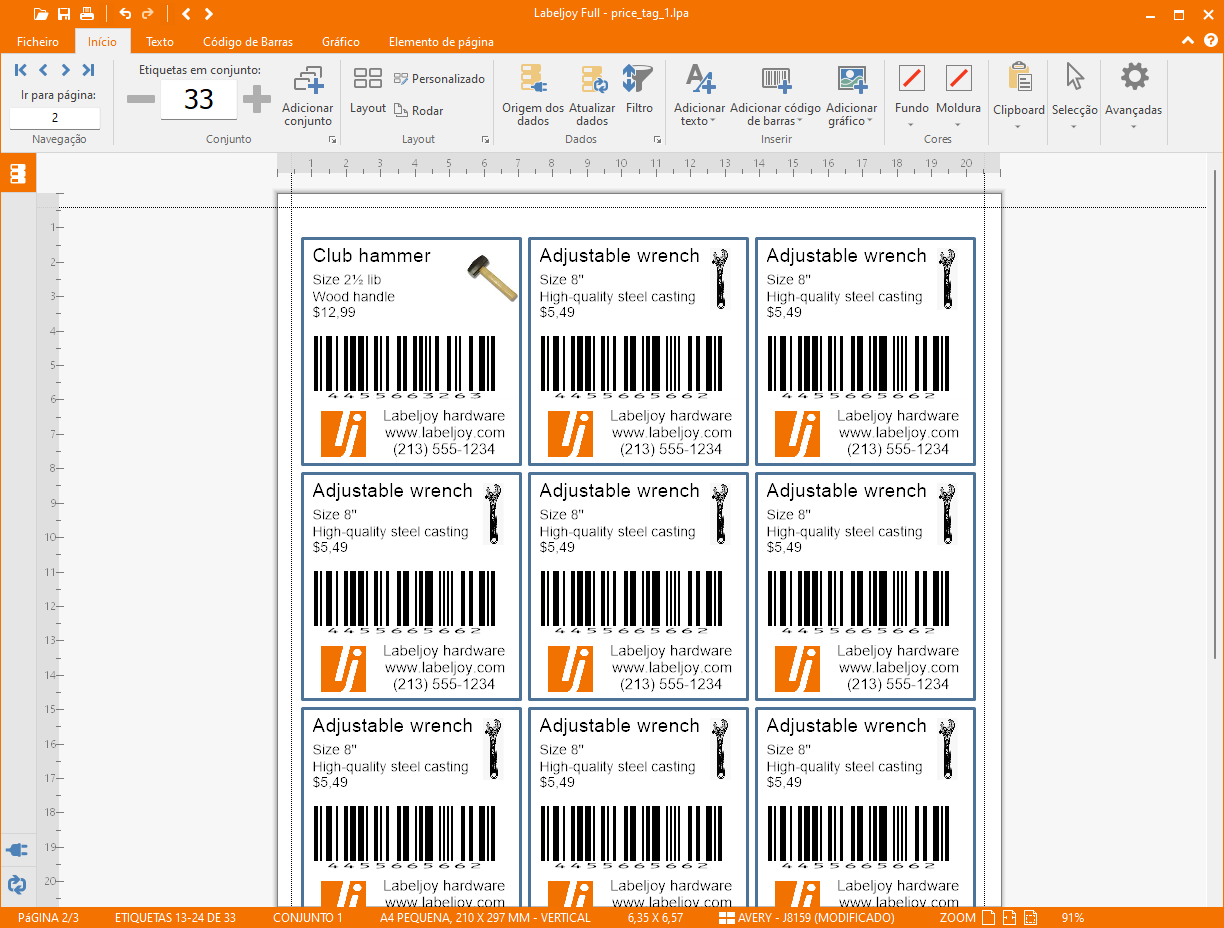Click the Moldura color swatch
The image size is (1224, 928).
click(958, 78)
